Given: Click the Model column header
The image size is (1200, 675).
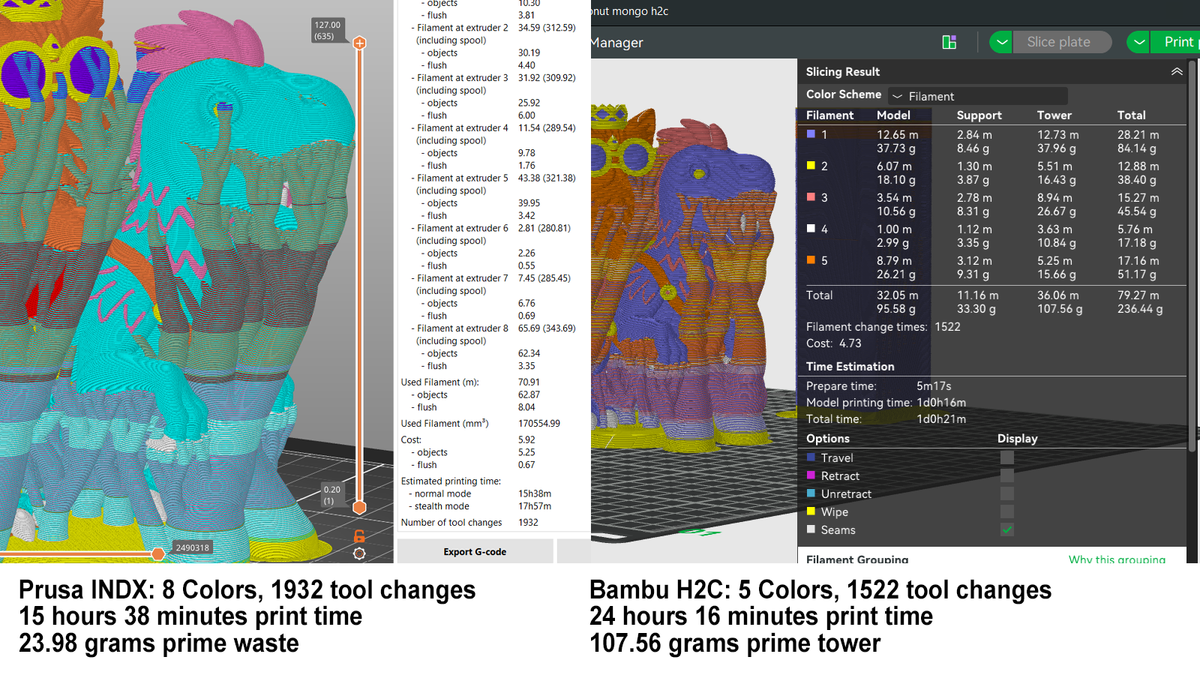Looking at the screenshot, I should [x=893, y=115].
